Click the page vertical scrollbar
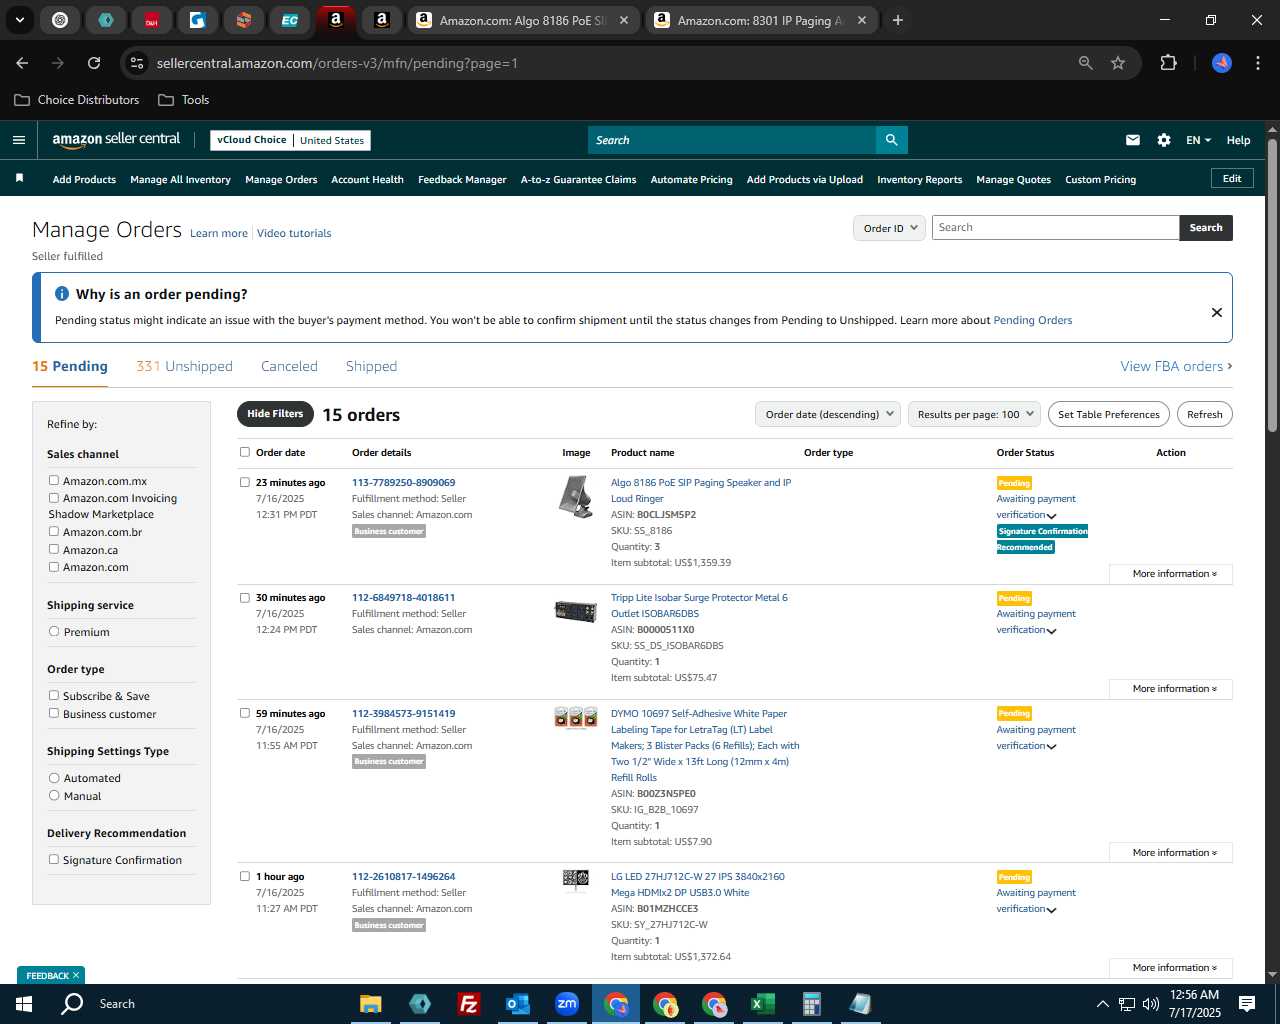This screenshot has width=1280, height=1024. (x=1272, y=285)
